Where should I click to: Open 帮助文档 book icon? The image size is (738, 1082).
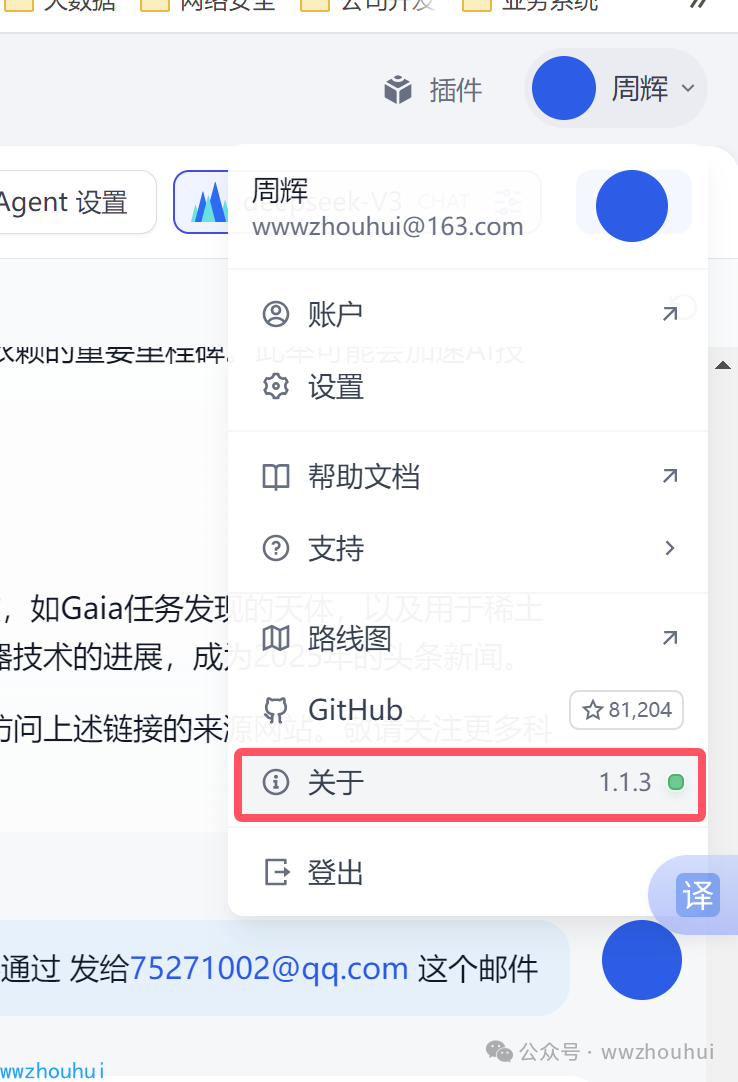(276, 477)
